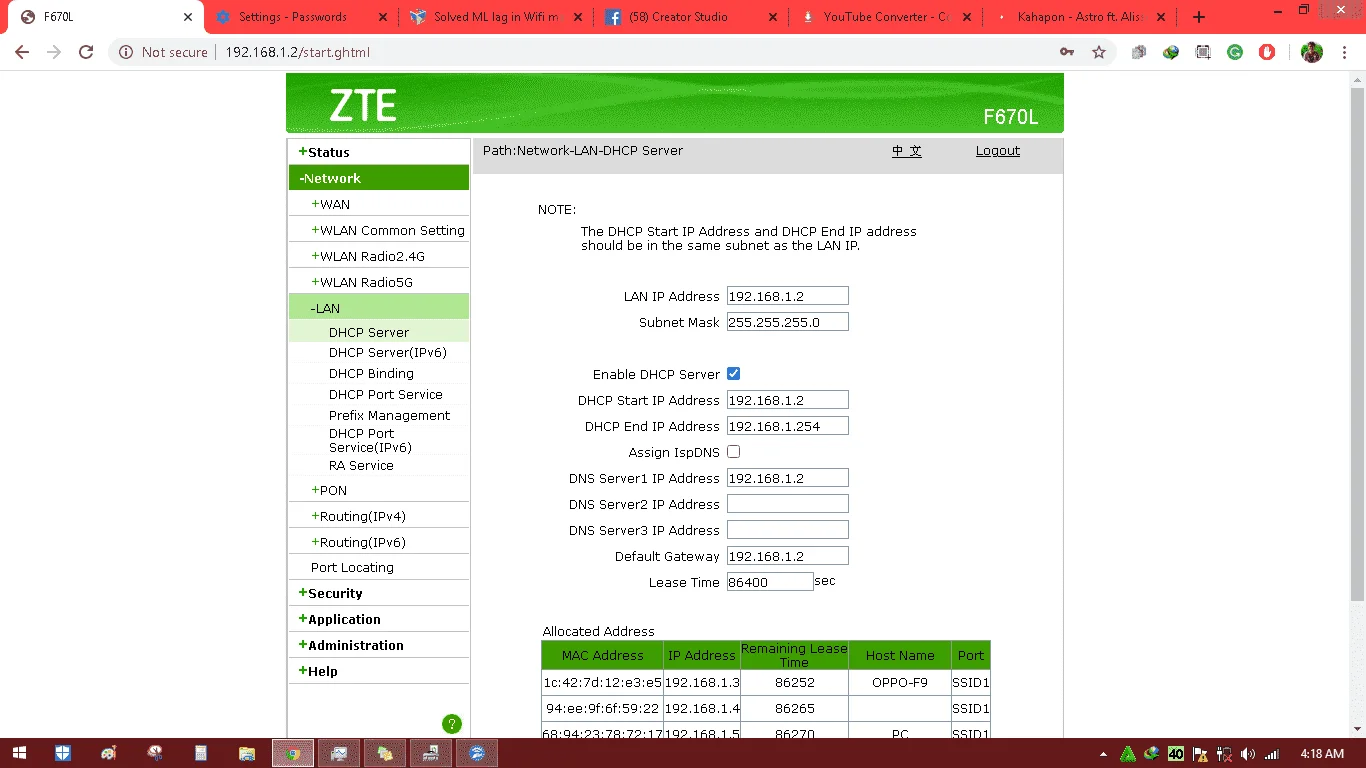Switch to the Creator Studio tab
Viewport: 1366px width, 768px height.
tap(692, 17)
